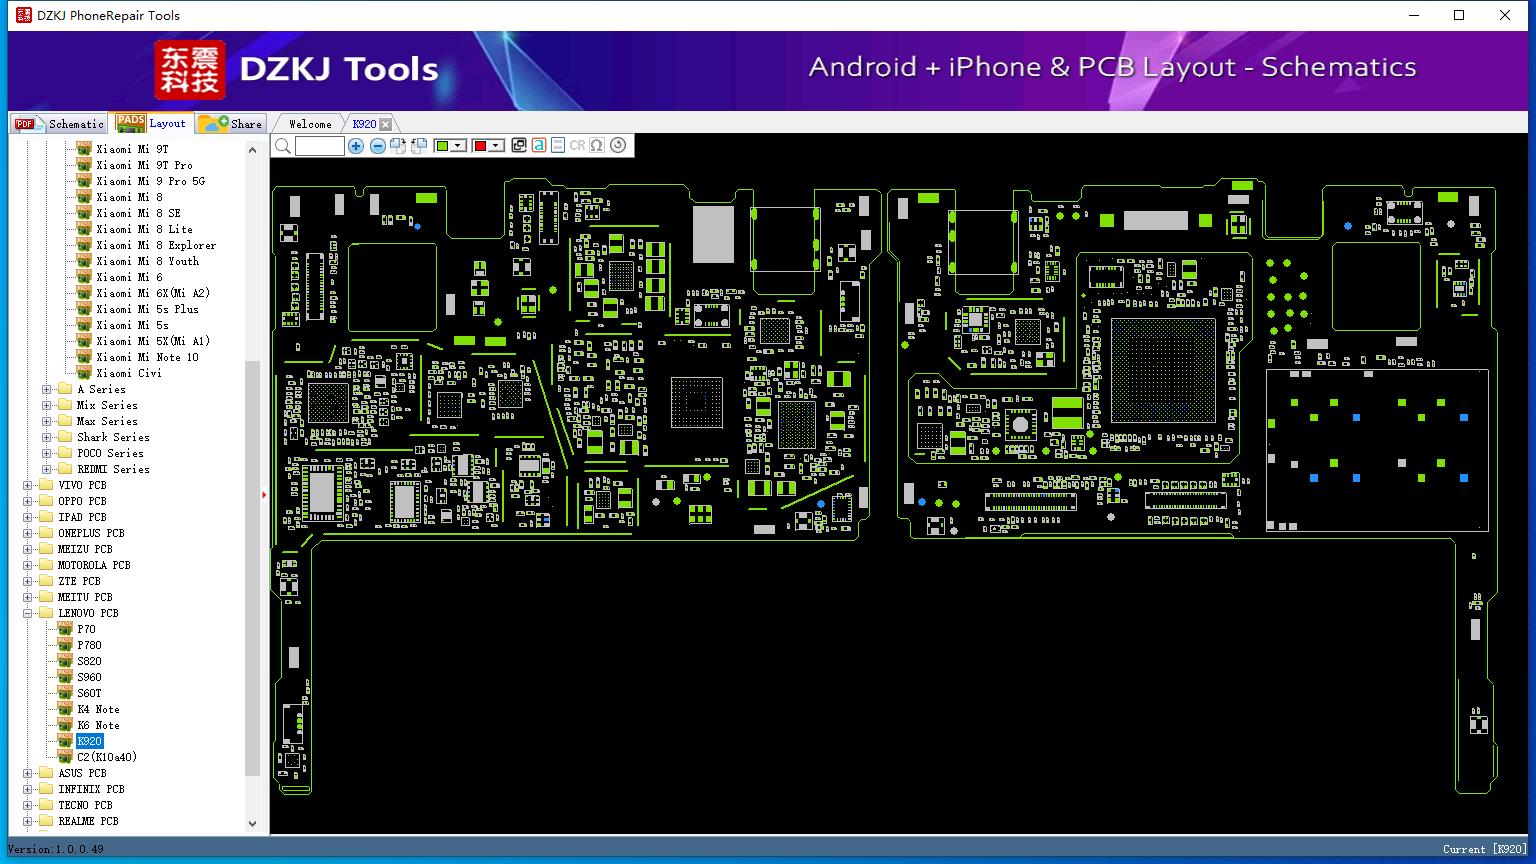Viewport: 1536px width, 864px height.
Task: Click the magnifier search icon in the layout toolbar
Action: click(x=283, y=146)
